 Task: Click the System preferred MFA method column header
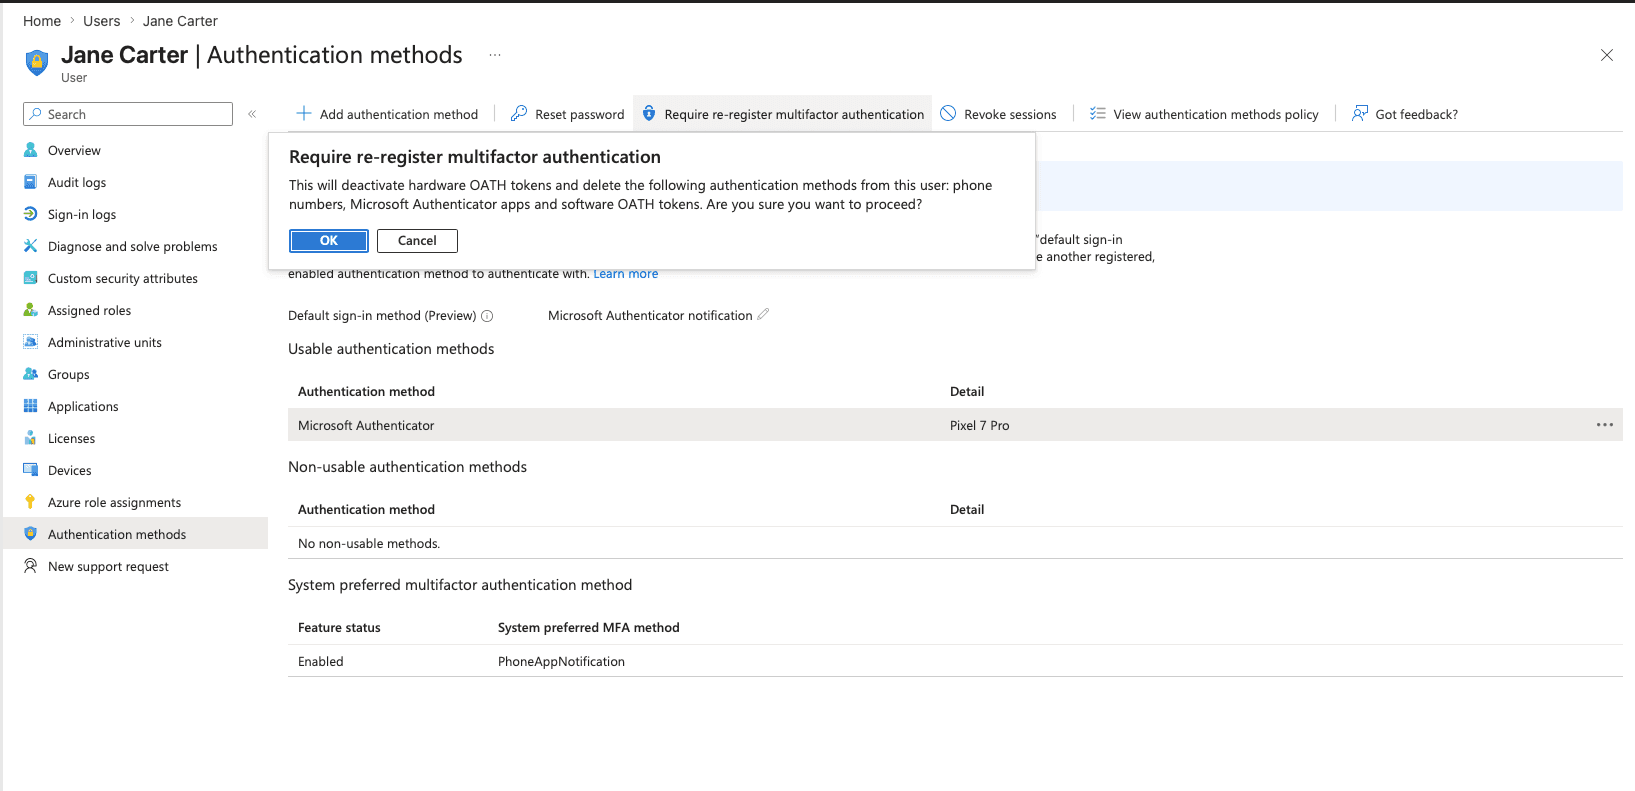click(589, 627)
